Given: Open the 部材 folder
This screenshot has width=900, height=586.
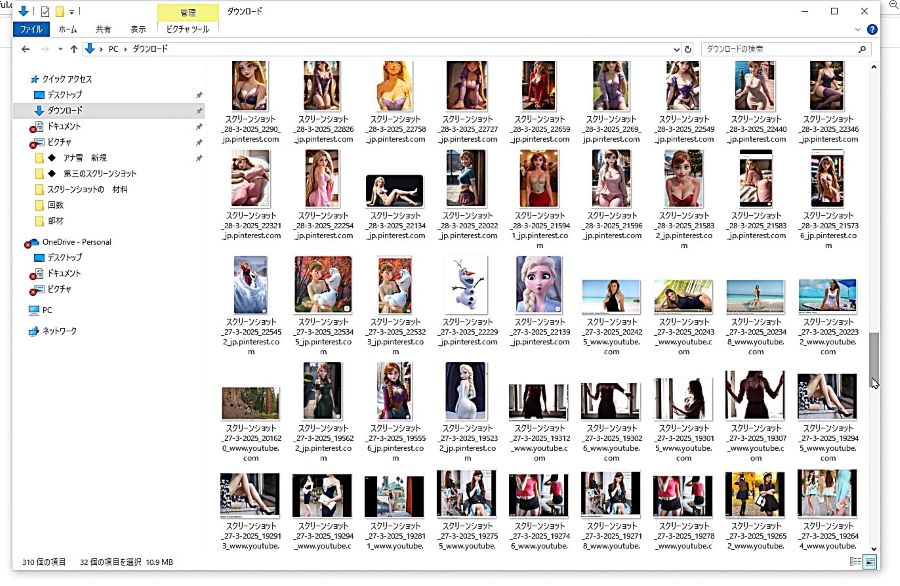Looking at the screenshot, I should [49, 221].
